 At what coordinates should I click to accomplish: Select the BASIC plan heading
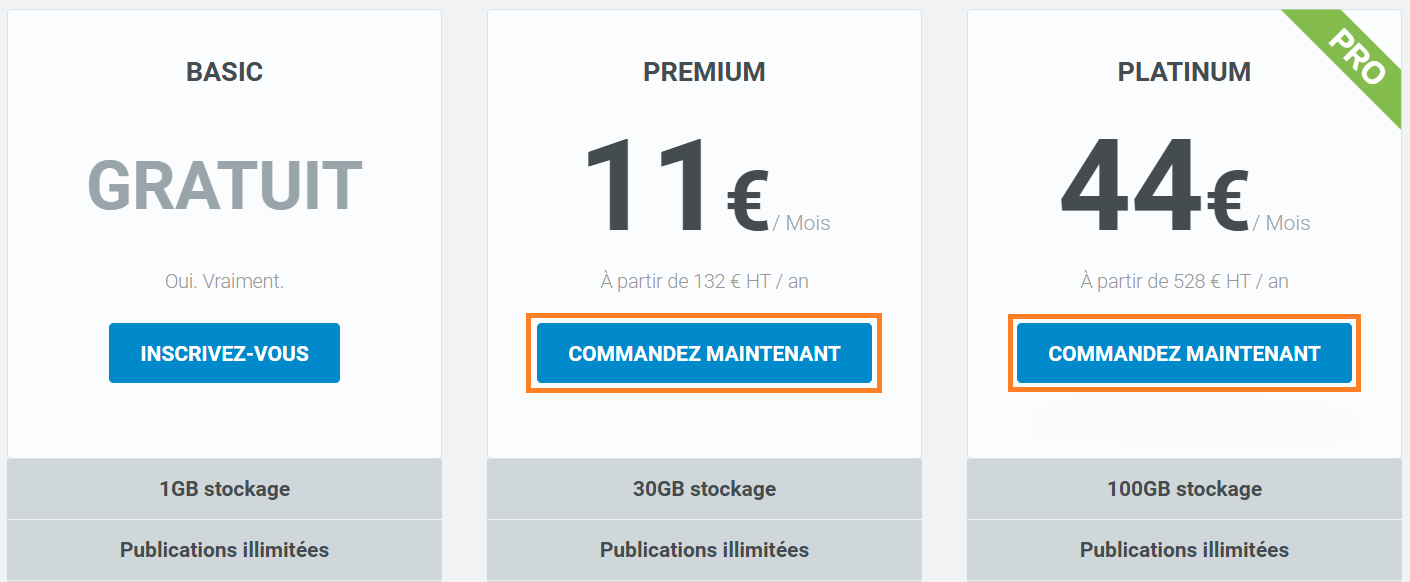pos(224,72)
